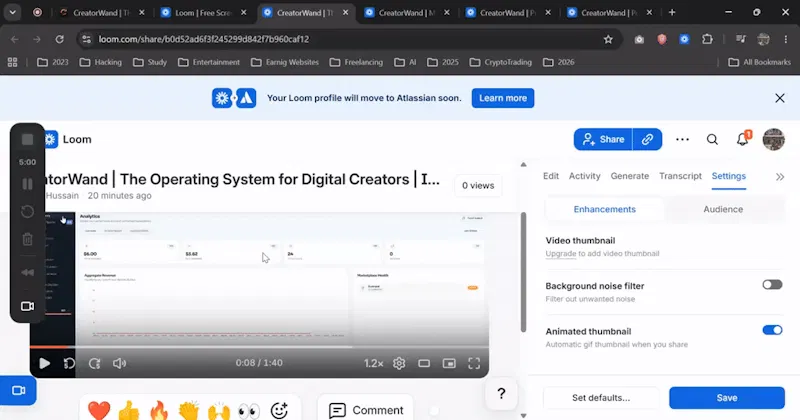React with the heart emoji
Image resolution: width=800 pixels, height=420 pixels.
click(x=99, y=410)
